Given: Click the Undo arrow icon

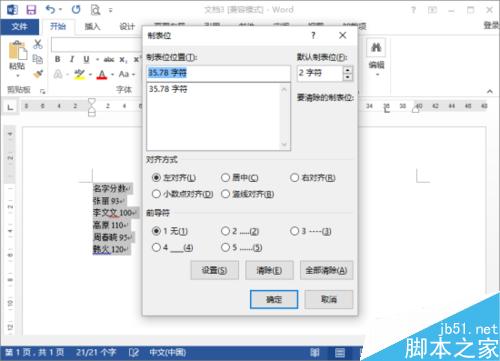Looking at the screenshot, I should (x=51, y=9).
